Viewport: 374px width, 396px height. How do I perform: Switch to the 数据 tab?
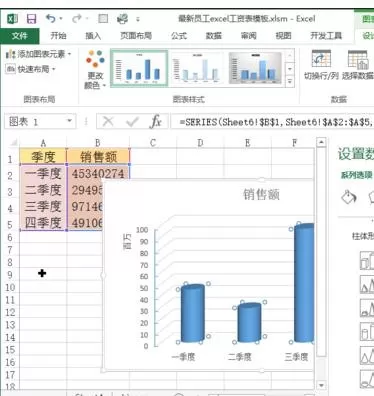coord(214,36)
